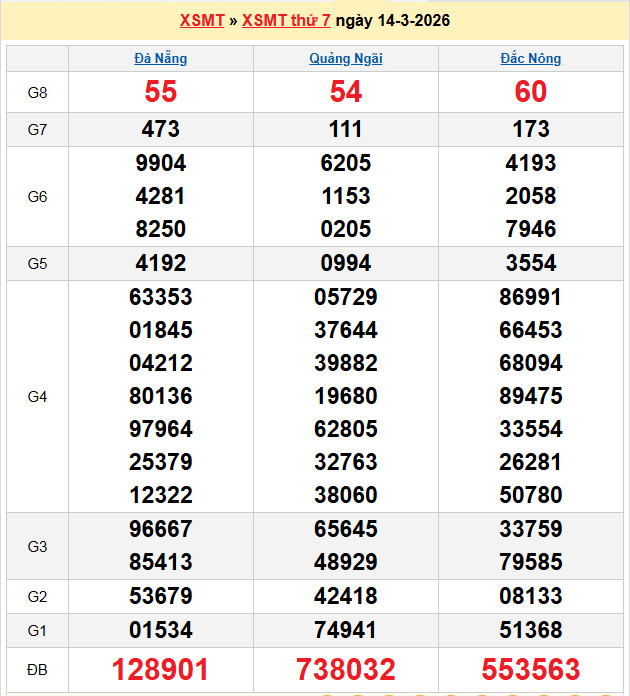Select the Quảng Ngãi column header link
Viewport: 630px width, 696px height.
pos(345,58)
